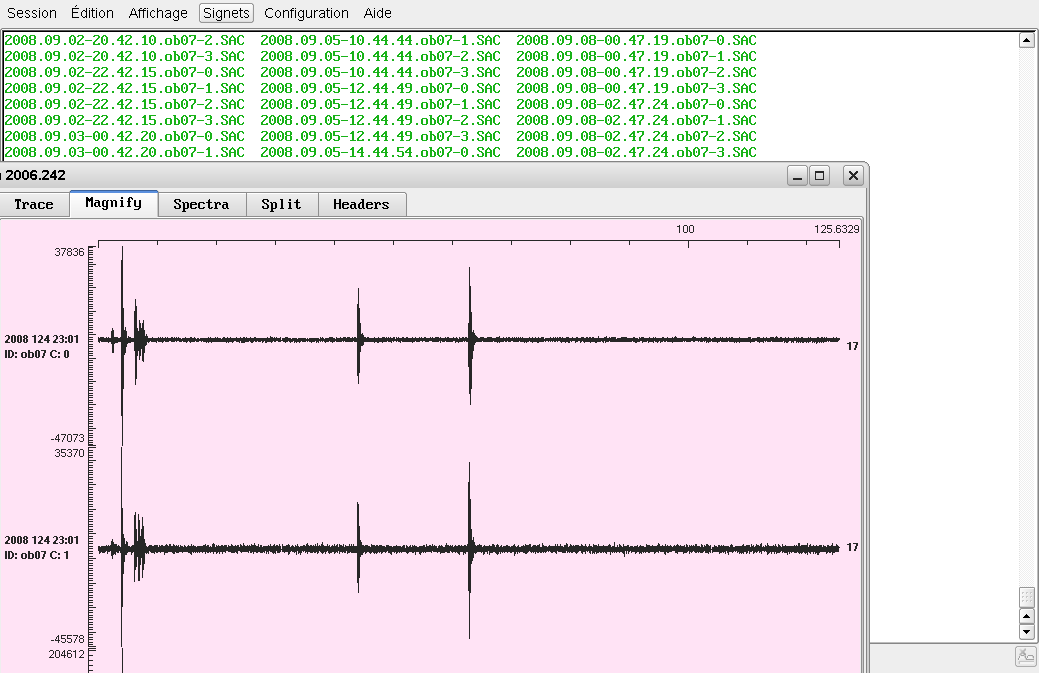Expand the Configuration menu
1039x673 pixels.
[306, 13]
